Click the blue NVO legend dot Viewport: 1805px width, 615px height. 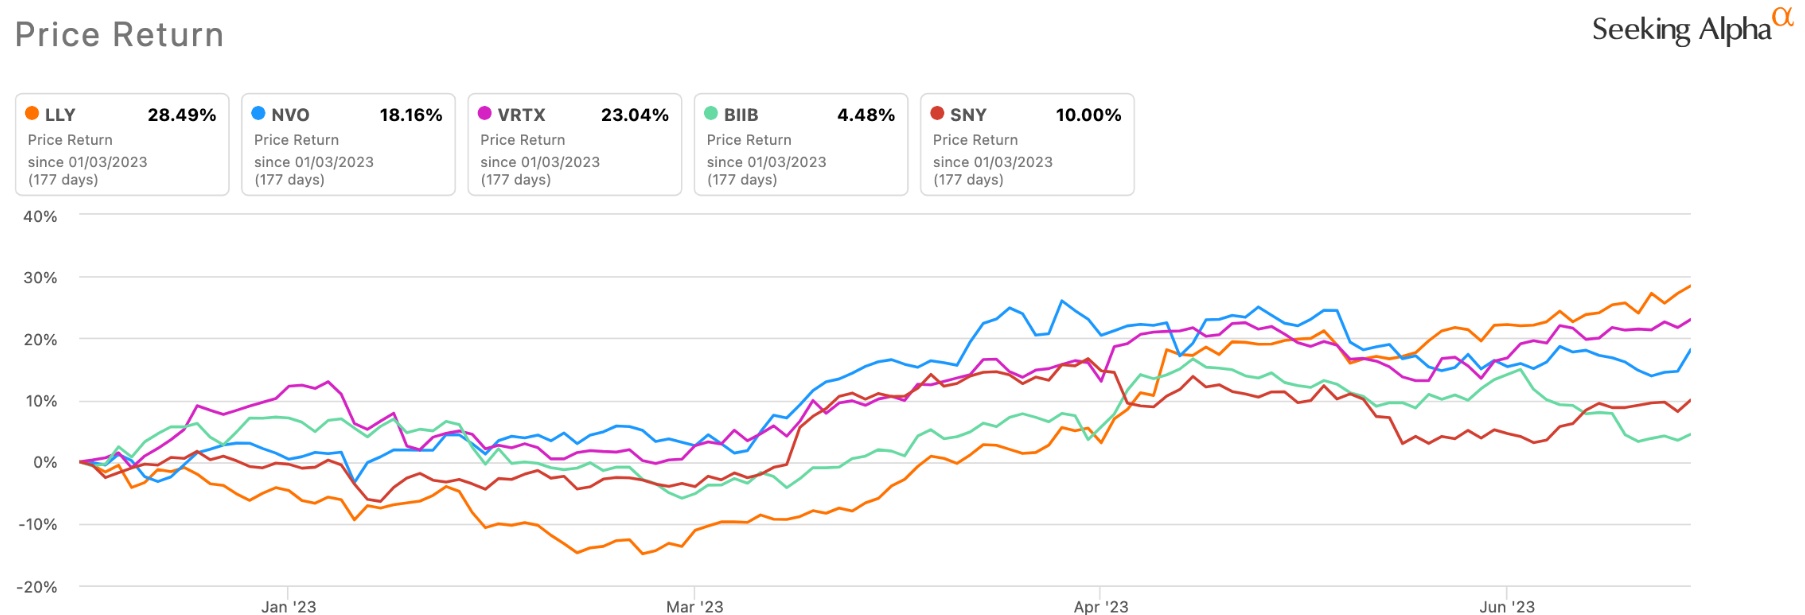tap(258, 114)
